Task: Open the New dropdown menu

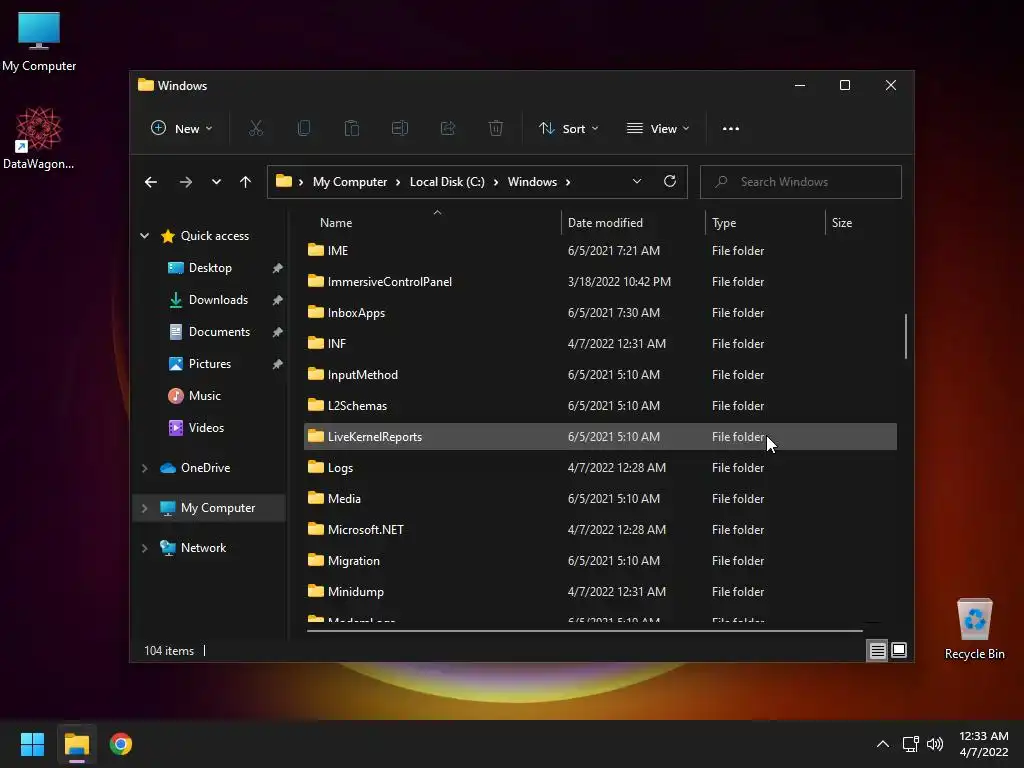Action: coord(182,129)
